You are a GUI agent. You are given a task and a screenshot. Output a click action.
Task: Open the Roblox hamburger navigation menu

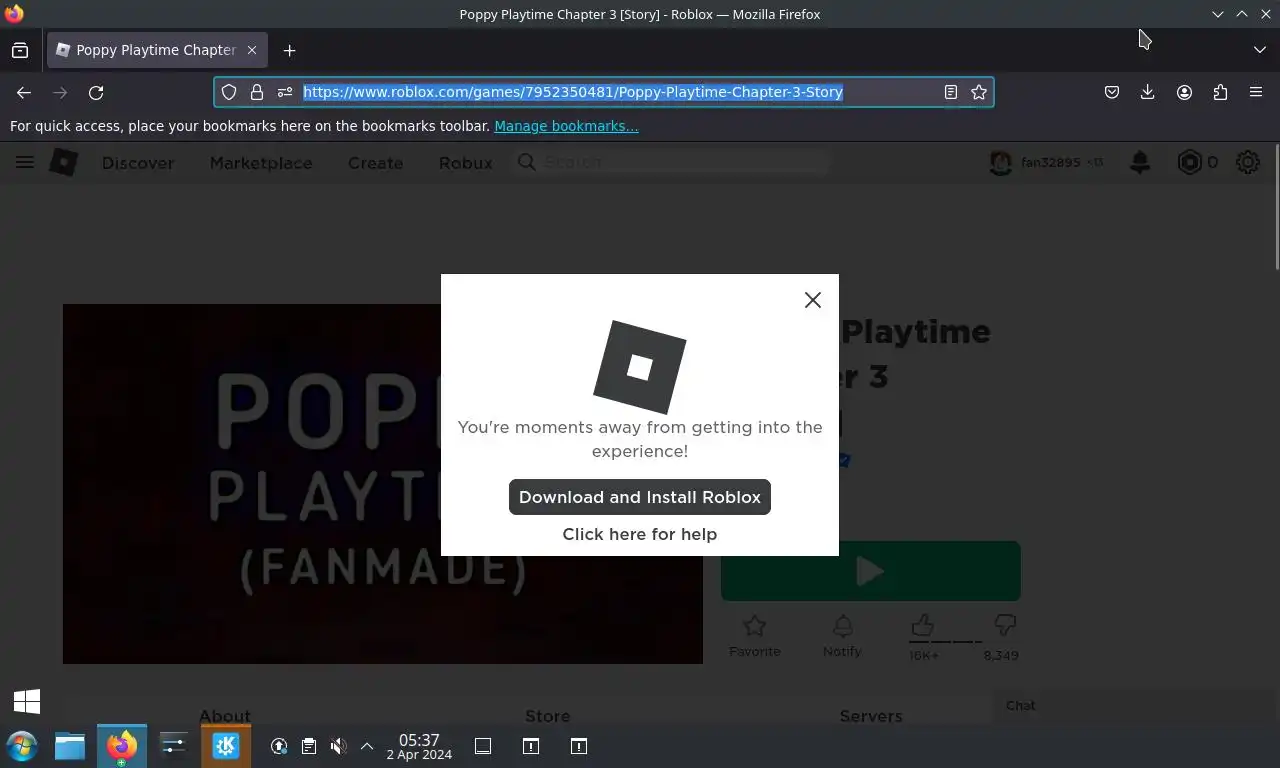(25, 162)
